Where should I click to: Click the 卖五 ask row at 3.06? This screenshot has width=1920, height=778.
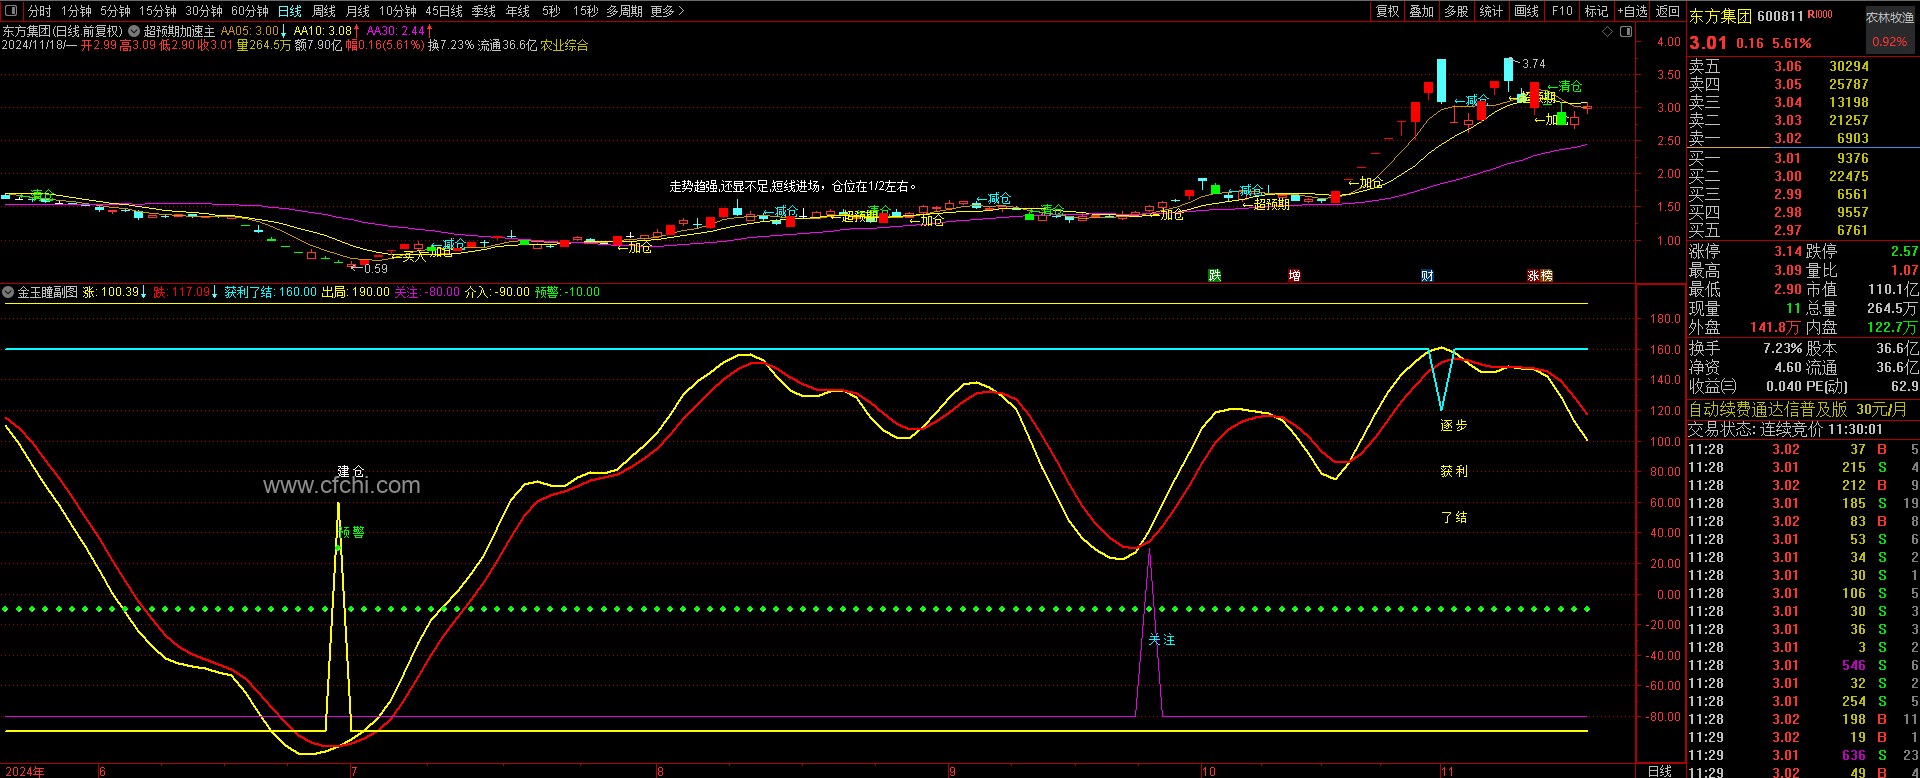[1802, 66]
